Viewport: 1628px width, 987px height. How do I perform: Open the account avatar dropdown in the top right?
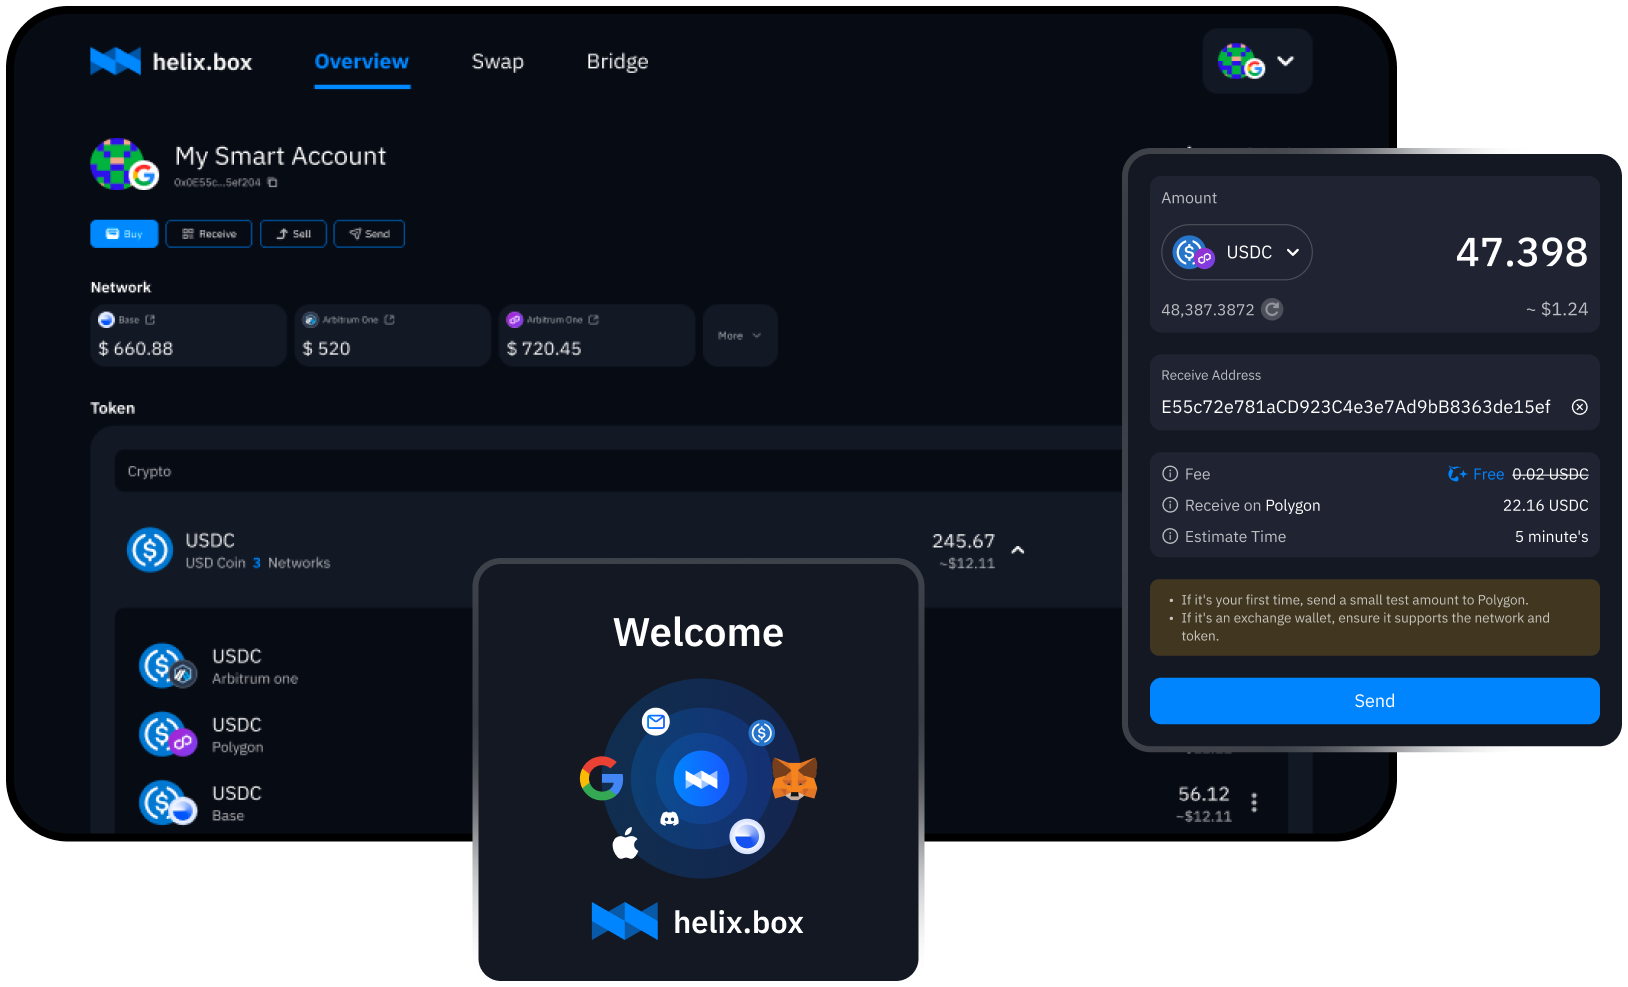point(1257,61)
